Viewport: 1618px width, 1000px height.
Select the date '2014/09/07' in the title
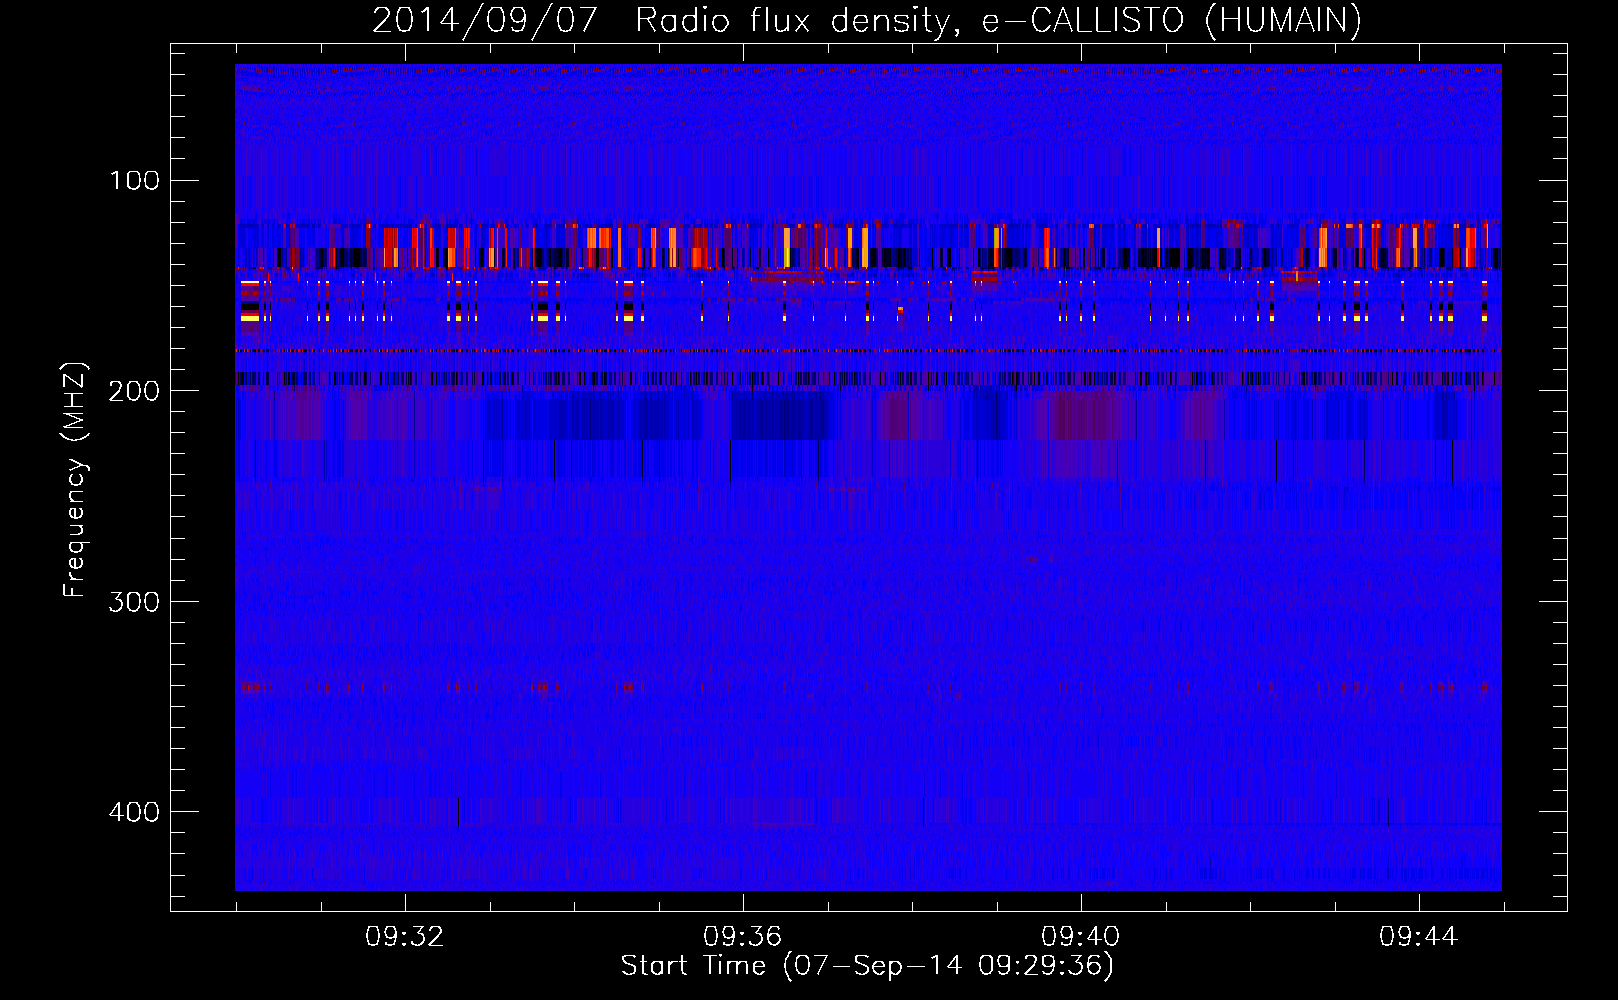pyautogui.click(x=485, y=20)
